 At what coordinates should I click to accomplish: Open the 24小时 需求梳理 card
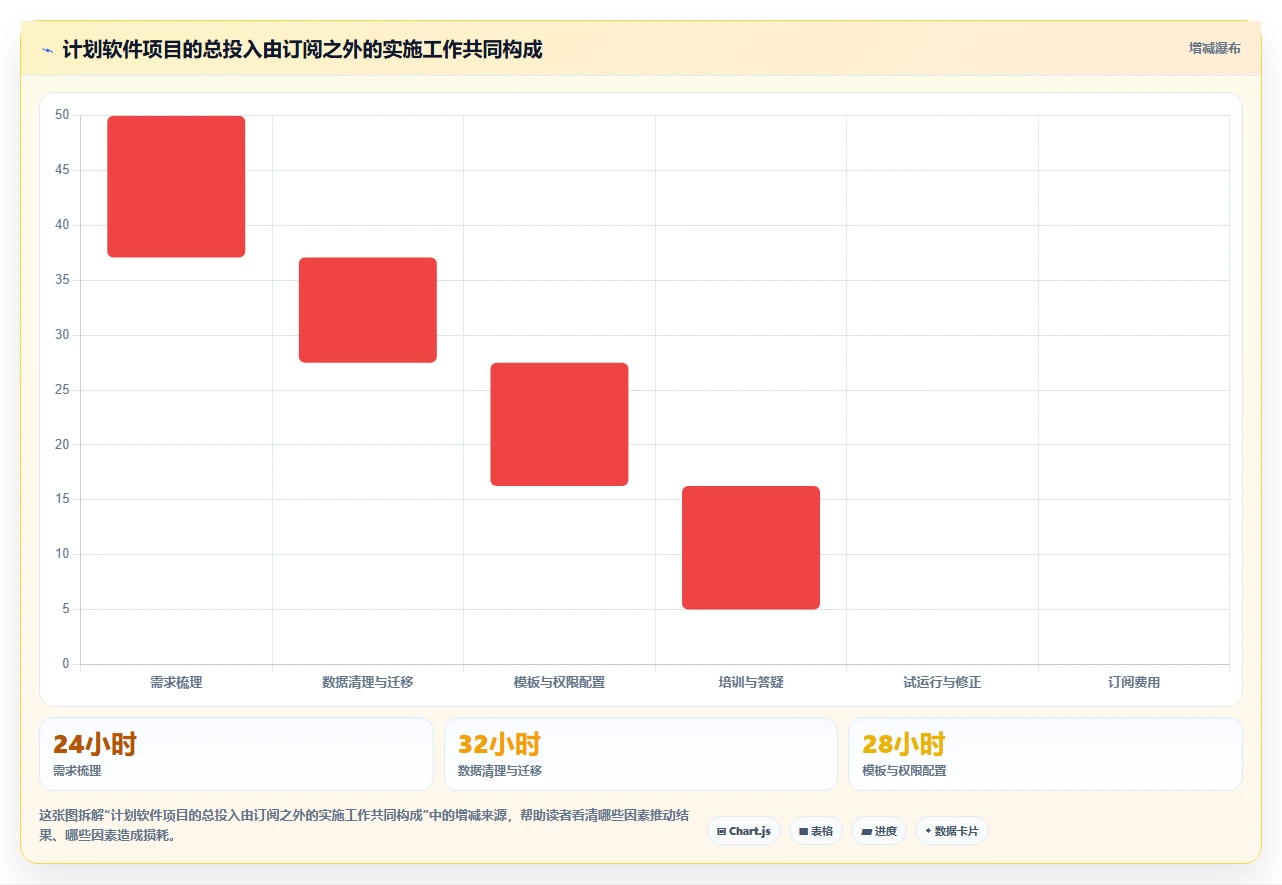click(236, 754)
